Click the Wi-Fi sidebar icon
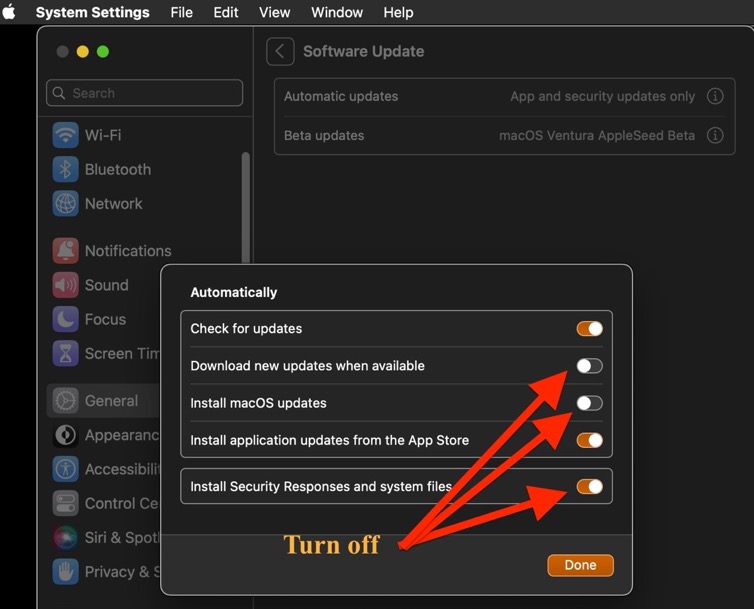The width and height of the screenshot is (754, 609). click(x=65, y=135)
